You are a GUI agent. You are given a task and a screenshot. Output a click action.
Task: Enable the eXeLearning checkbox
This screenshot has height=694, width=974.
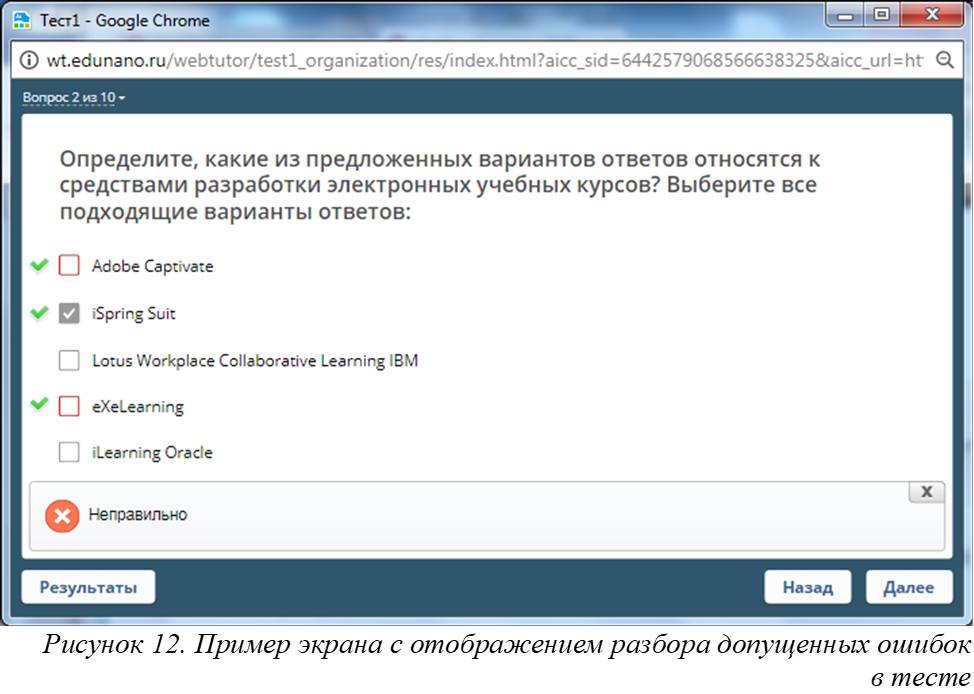[x=69, y=406]
